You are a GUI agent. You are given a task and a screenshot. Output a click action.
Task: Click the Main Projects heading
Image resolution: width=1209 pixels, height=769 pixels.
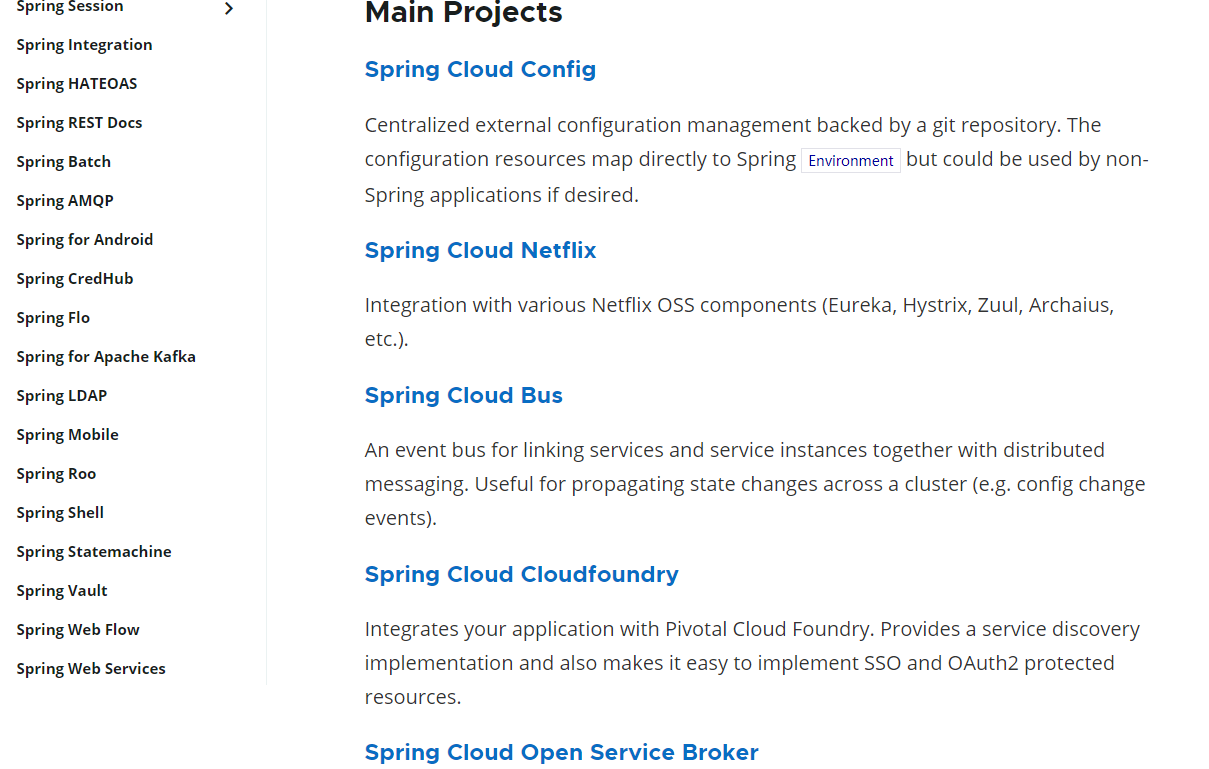464,14
